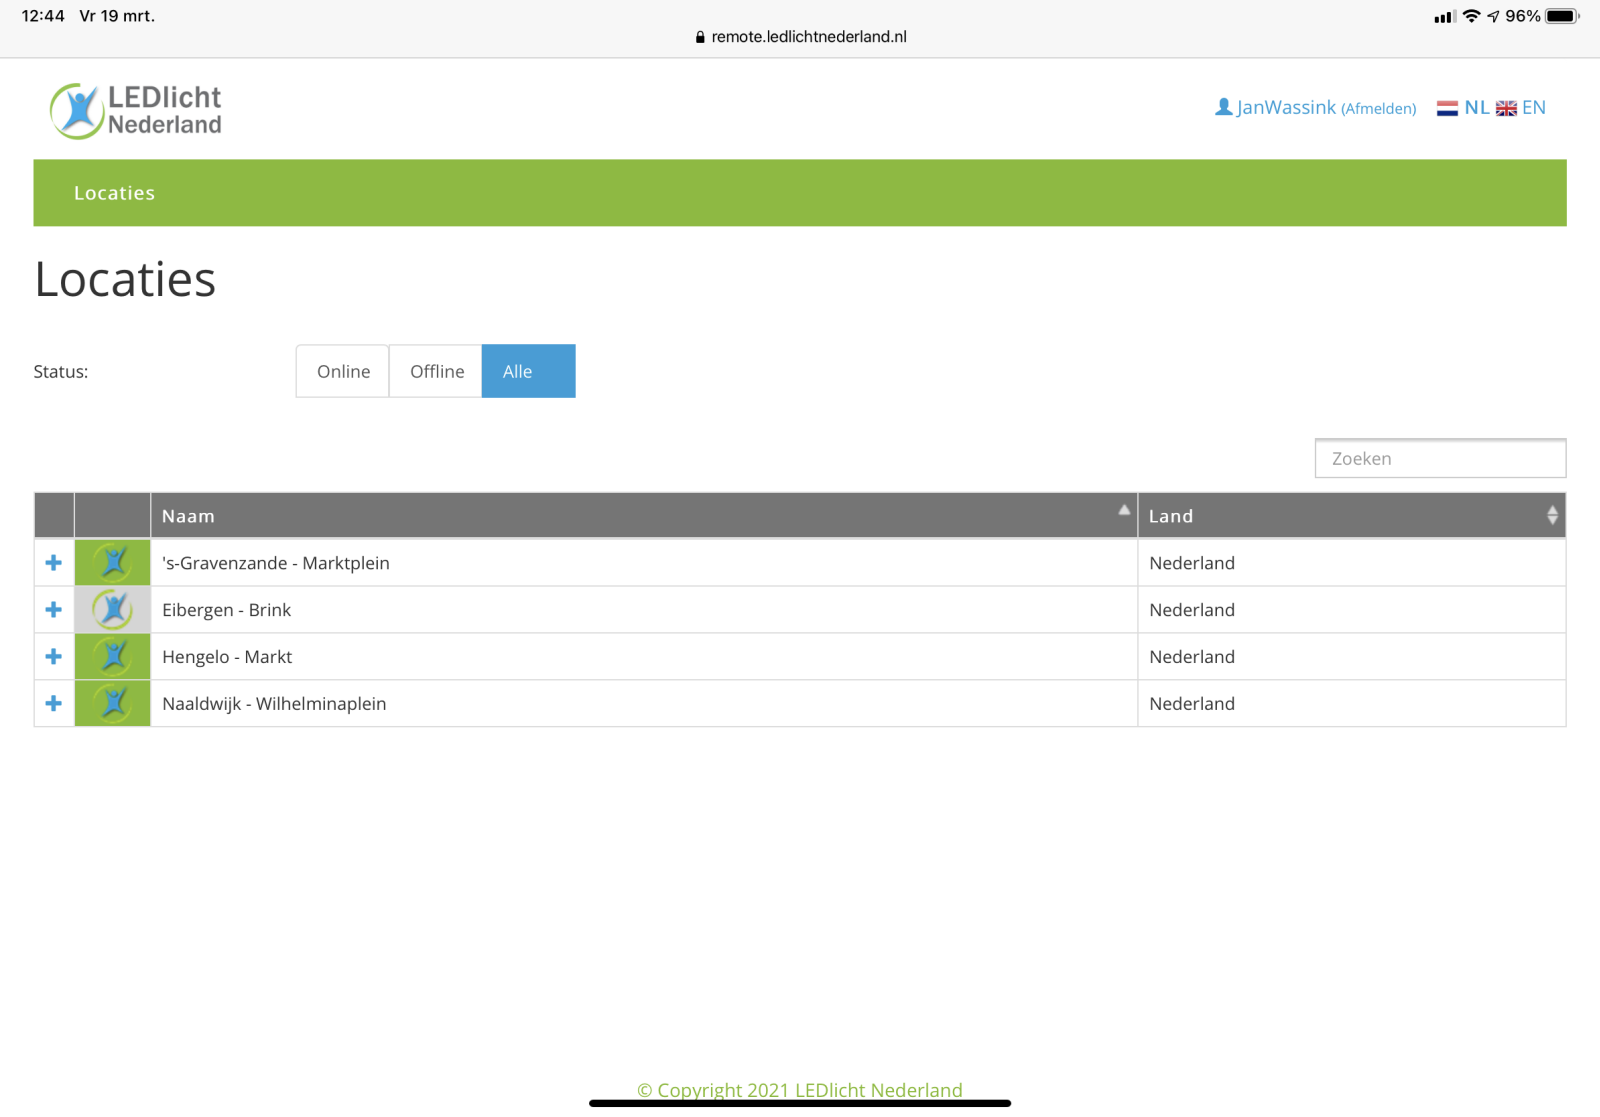
Task: Open the Locaties menu item
Action: (x=114, y=193)
